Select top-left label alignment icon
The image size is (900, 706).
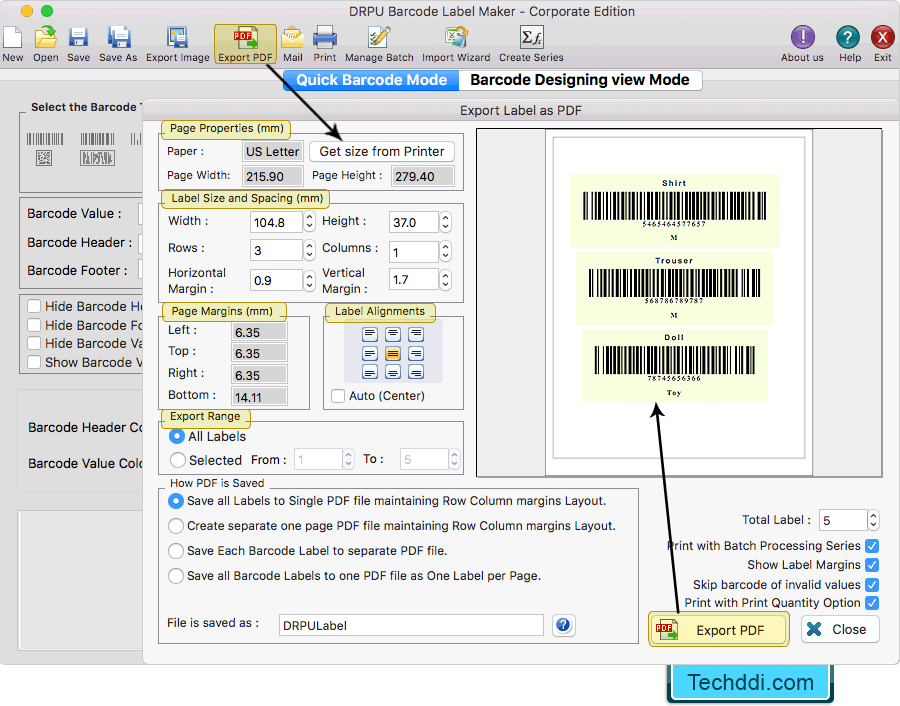point(370,333)
